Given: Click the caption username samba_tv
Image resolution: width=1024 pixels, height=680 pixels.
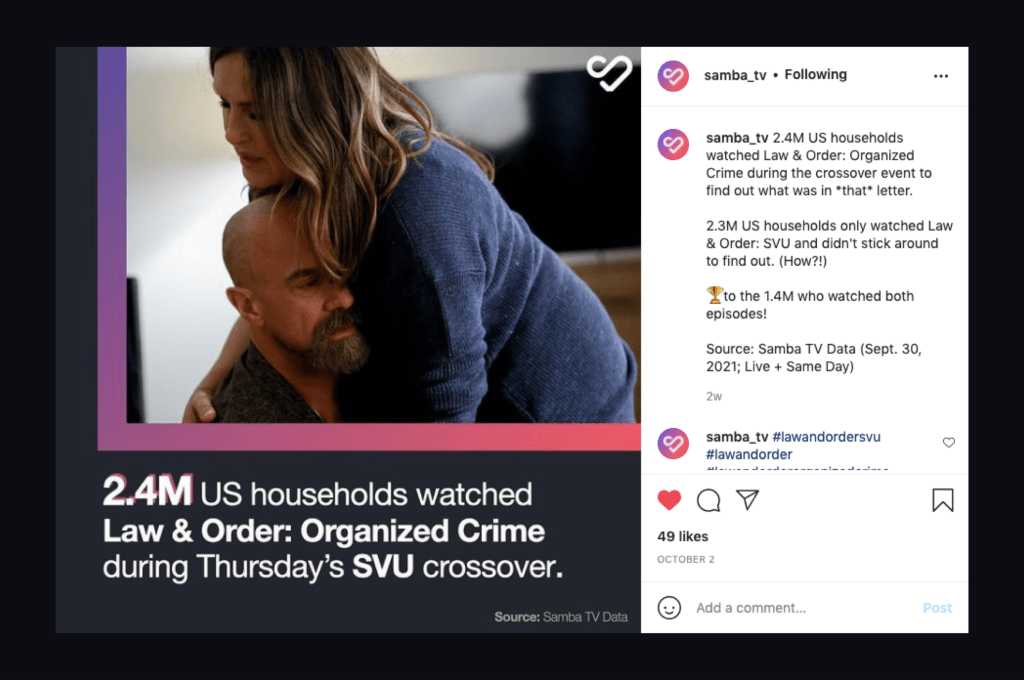Looking at the screenshot, I should pyautogui.click(x=737, y=138).
